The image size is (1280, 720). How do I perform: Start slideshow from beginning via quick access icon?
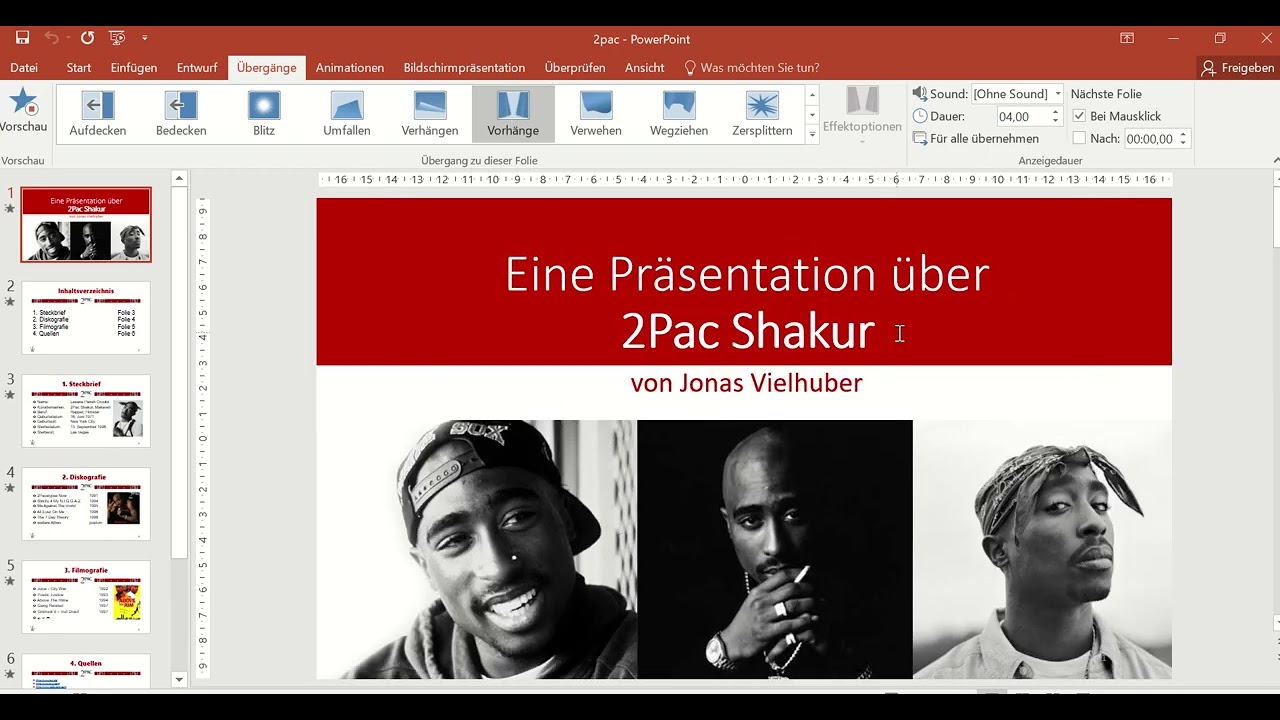point(117,38)
